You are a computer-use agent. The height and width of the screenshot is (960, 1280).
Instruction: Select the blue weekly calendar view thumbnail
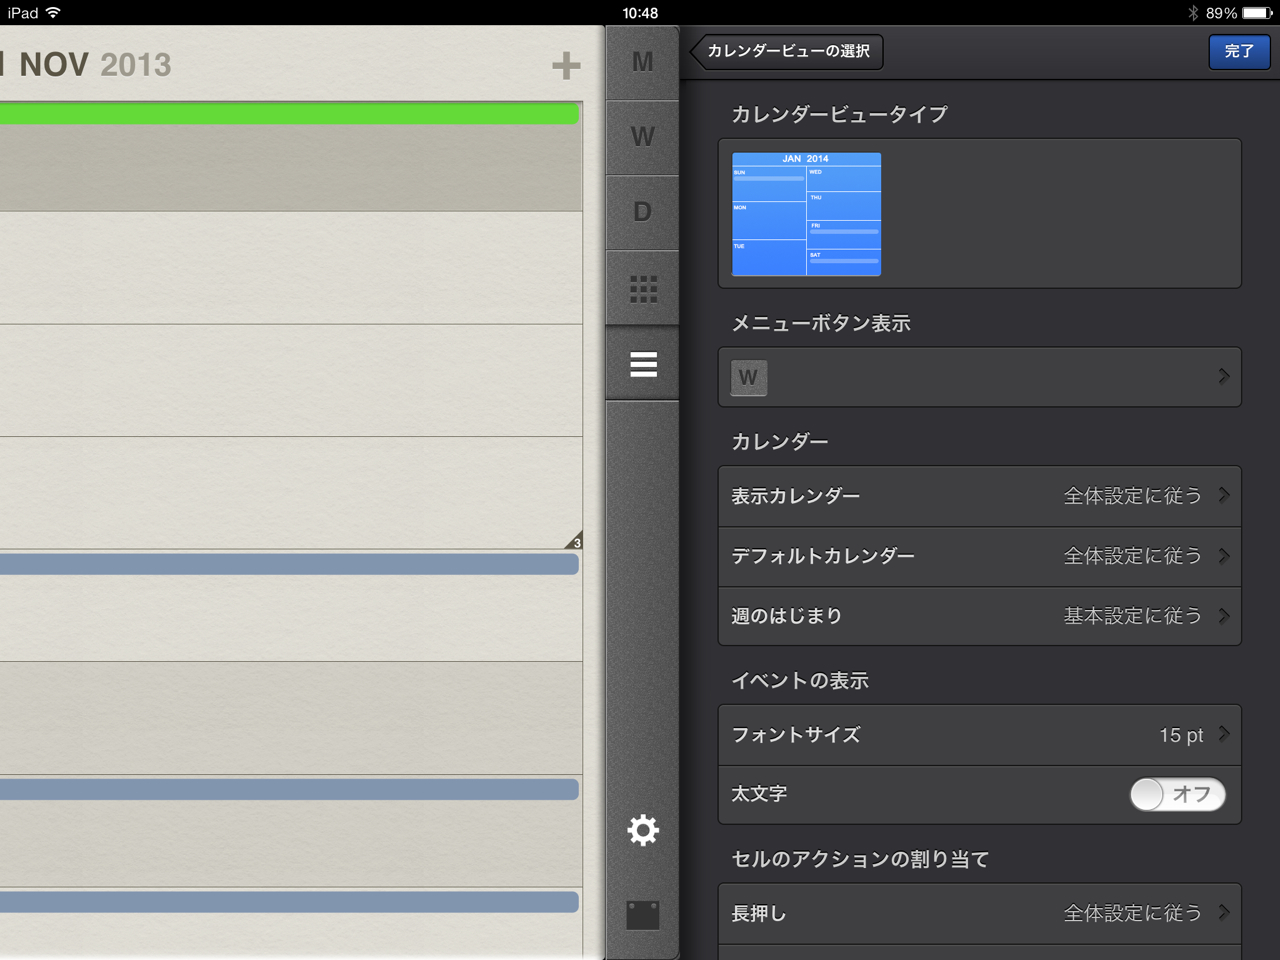point(806,214)
